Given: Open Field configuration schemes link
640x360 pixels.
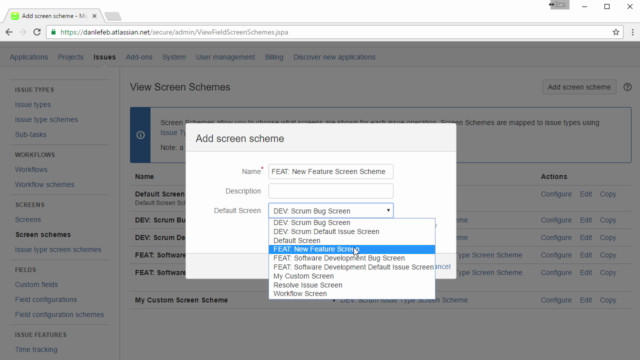Looking at the screenshot, I should click(60, 315).
